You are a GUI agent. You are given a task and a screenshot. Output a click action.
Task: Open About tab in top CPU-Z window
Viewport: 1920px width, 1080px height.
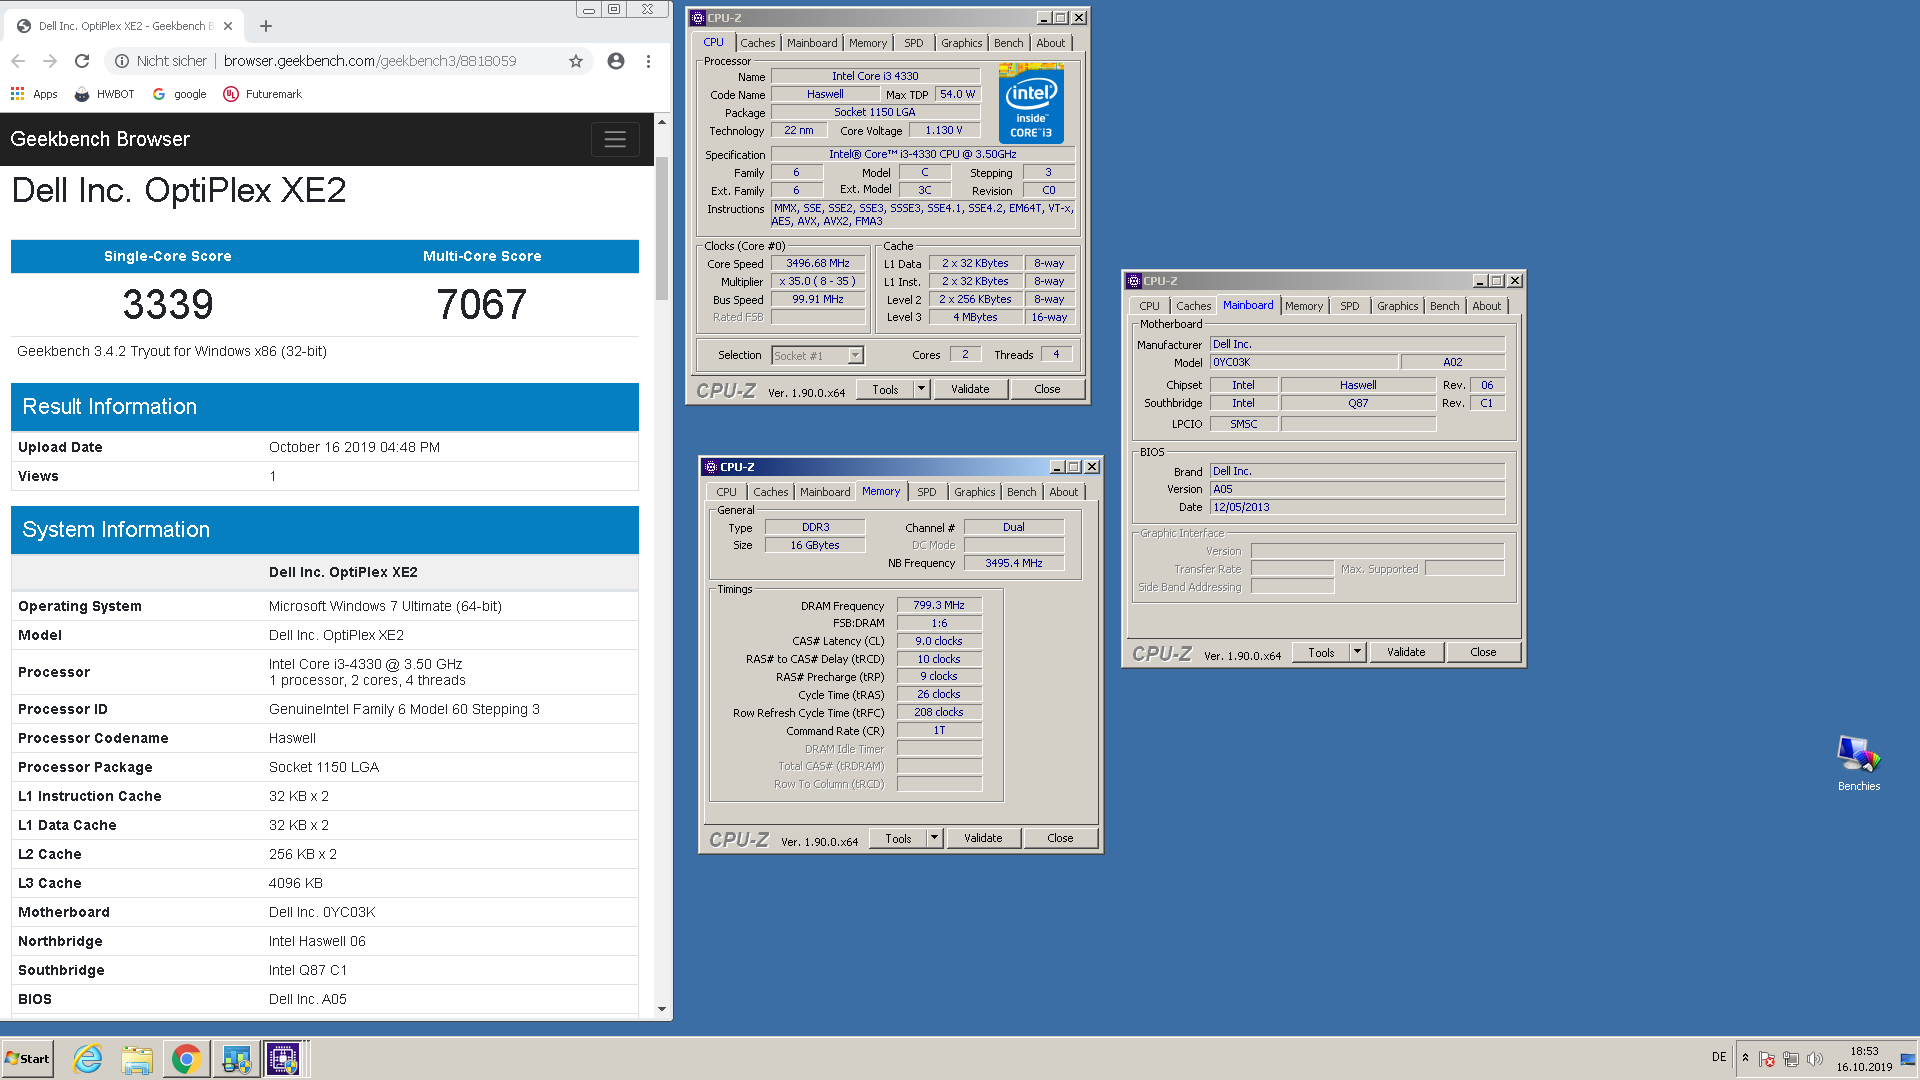pos(1050,43)
